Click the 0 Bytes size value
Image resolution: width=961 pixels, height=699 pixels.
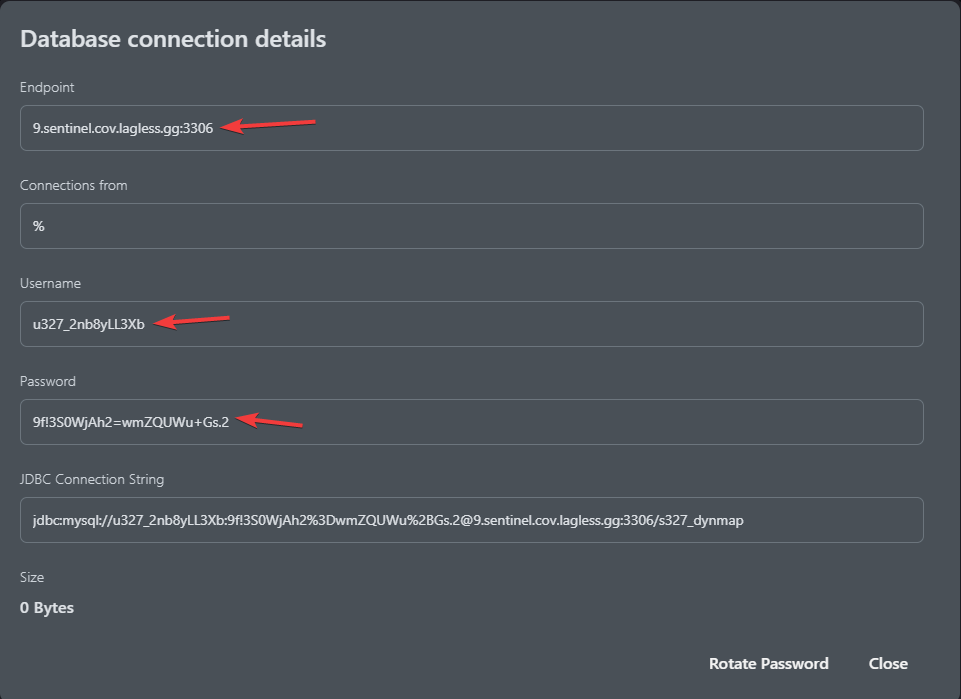[x=47, y=608]
